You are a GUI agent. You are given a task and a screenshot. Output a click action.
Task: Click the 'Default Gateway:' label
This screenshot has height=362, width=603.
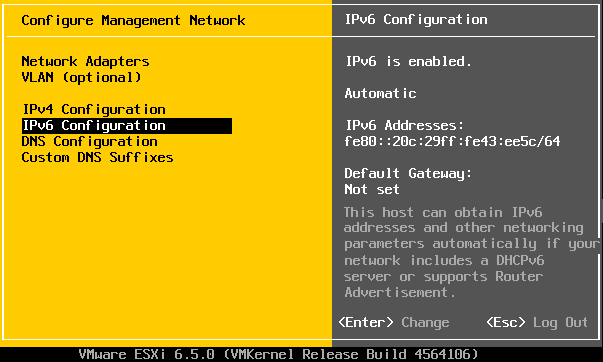(x=408, y=173)
